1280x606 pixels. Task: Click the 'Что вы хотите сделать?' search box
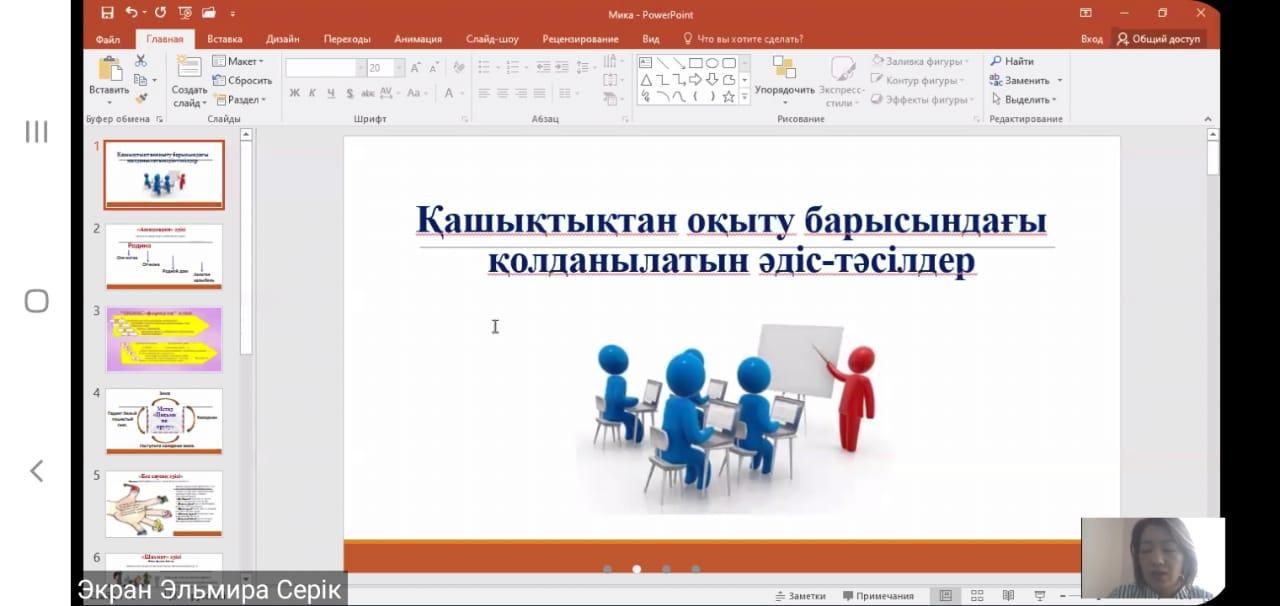(743, 39)
